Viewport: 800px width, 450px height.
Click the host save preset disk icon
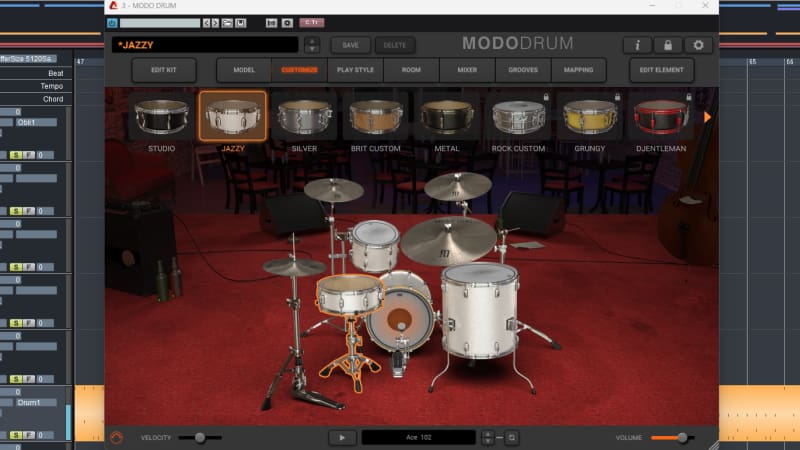(241, 23)
